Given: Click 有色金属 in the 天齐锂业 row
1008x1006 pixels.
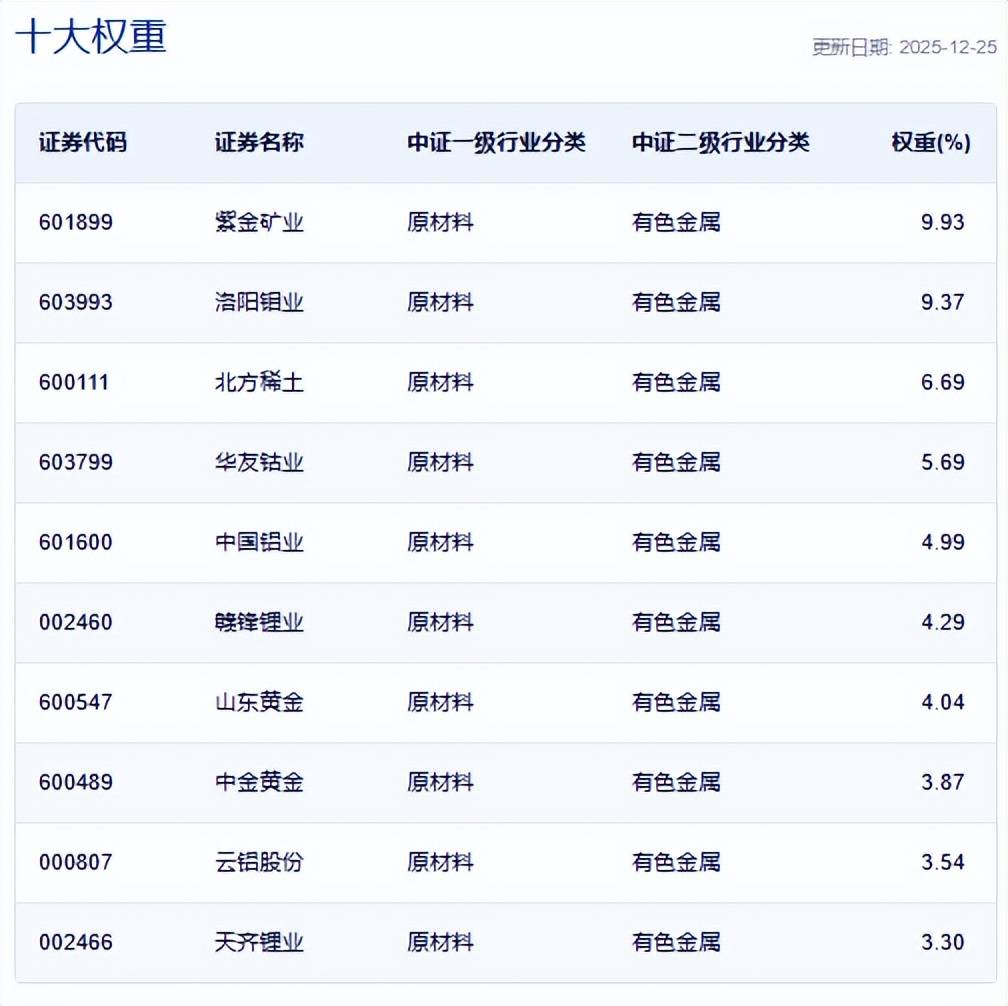Looking at the screenshot, I should point(676,942).
